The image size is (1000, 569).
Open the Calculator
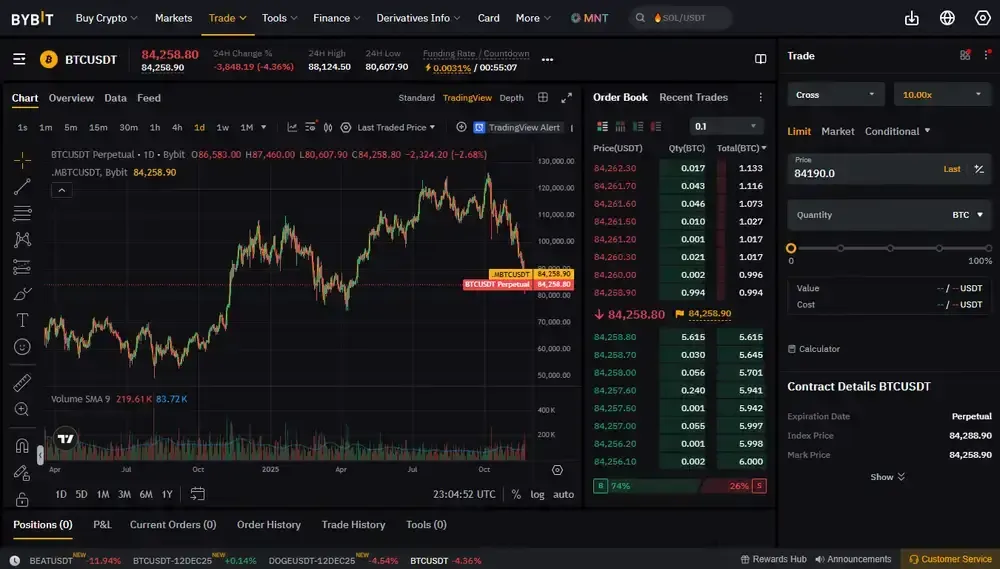pyautogui.click(x=814, y=349)
